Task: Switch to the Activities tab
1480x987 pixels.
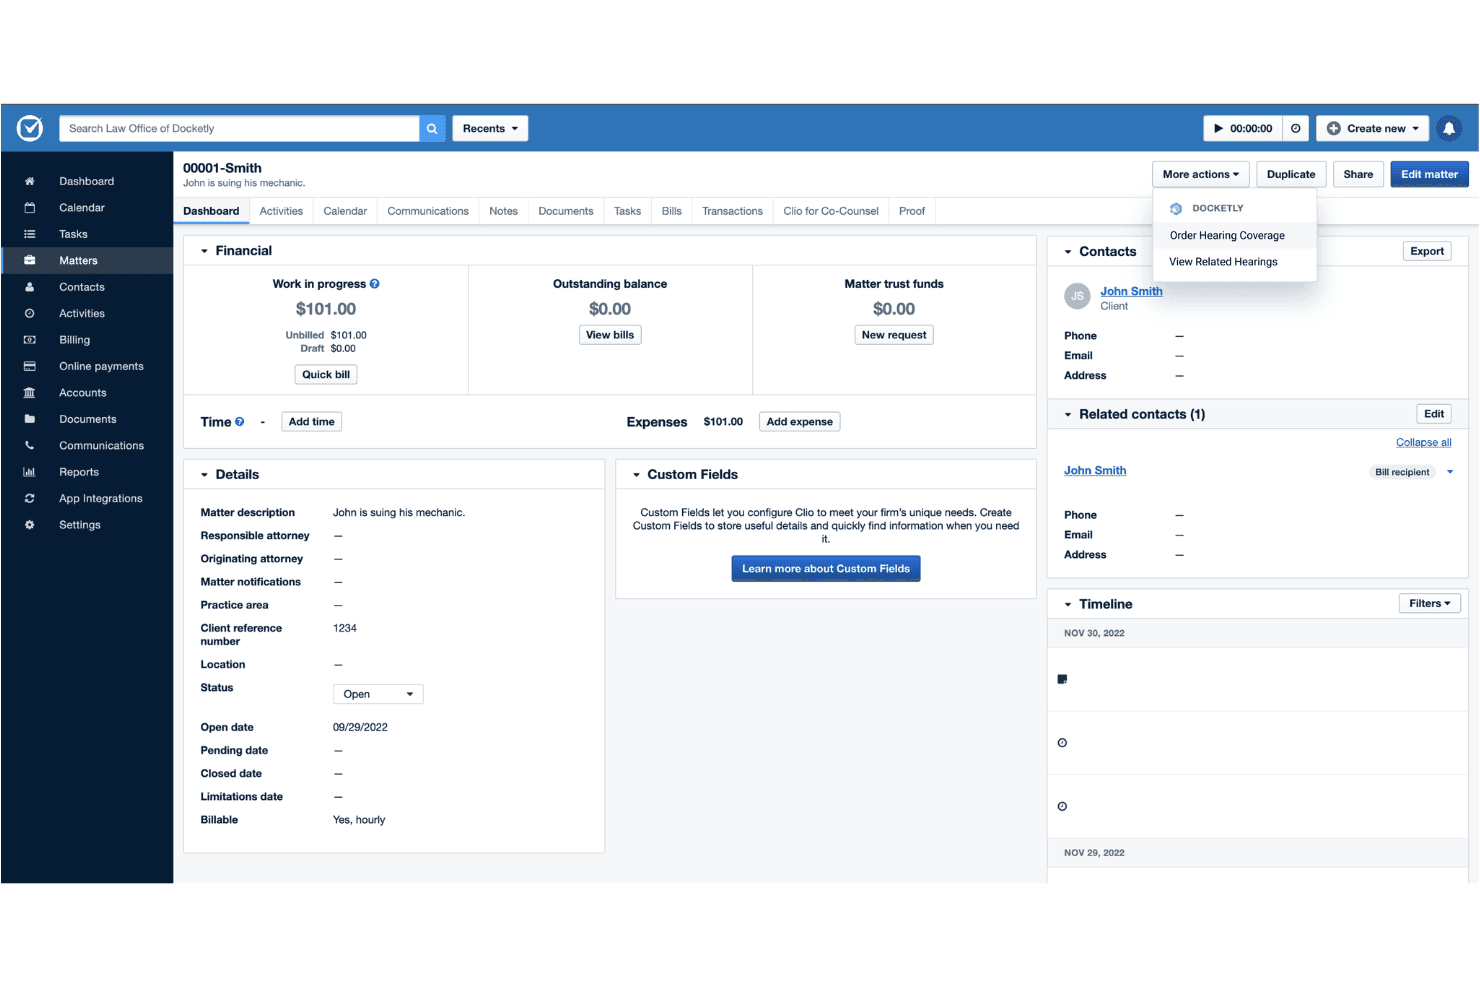Action: [x=281, y=211]
